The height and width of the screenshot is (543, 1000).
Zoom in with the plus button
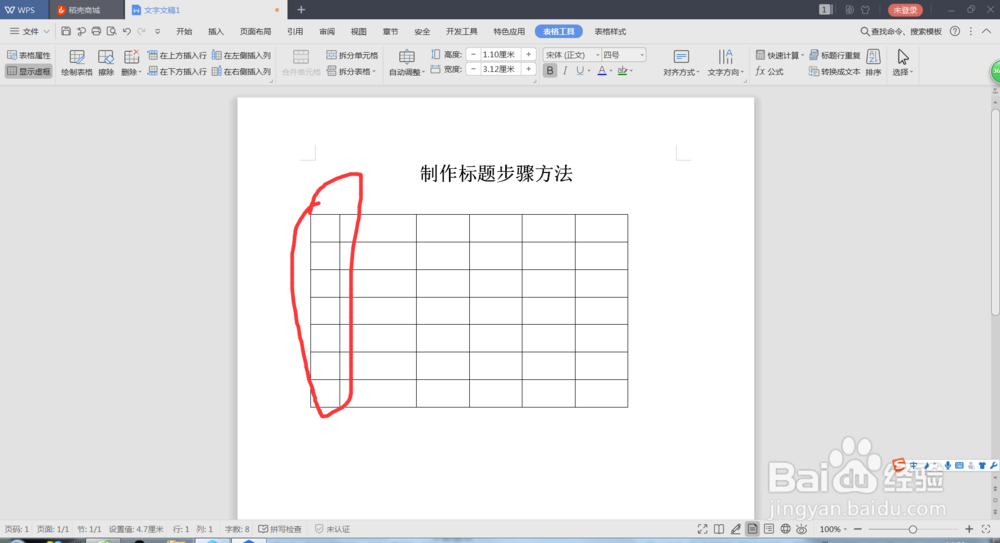[969, 529]
